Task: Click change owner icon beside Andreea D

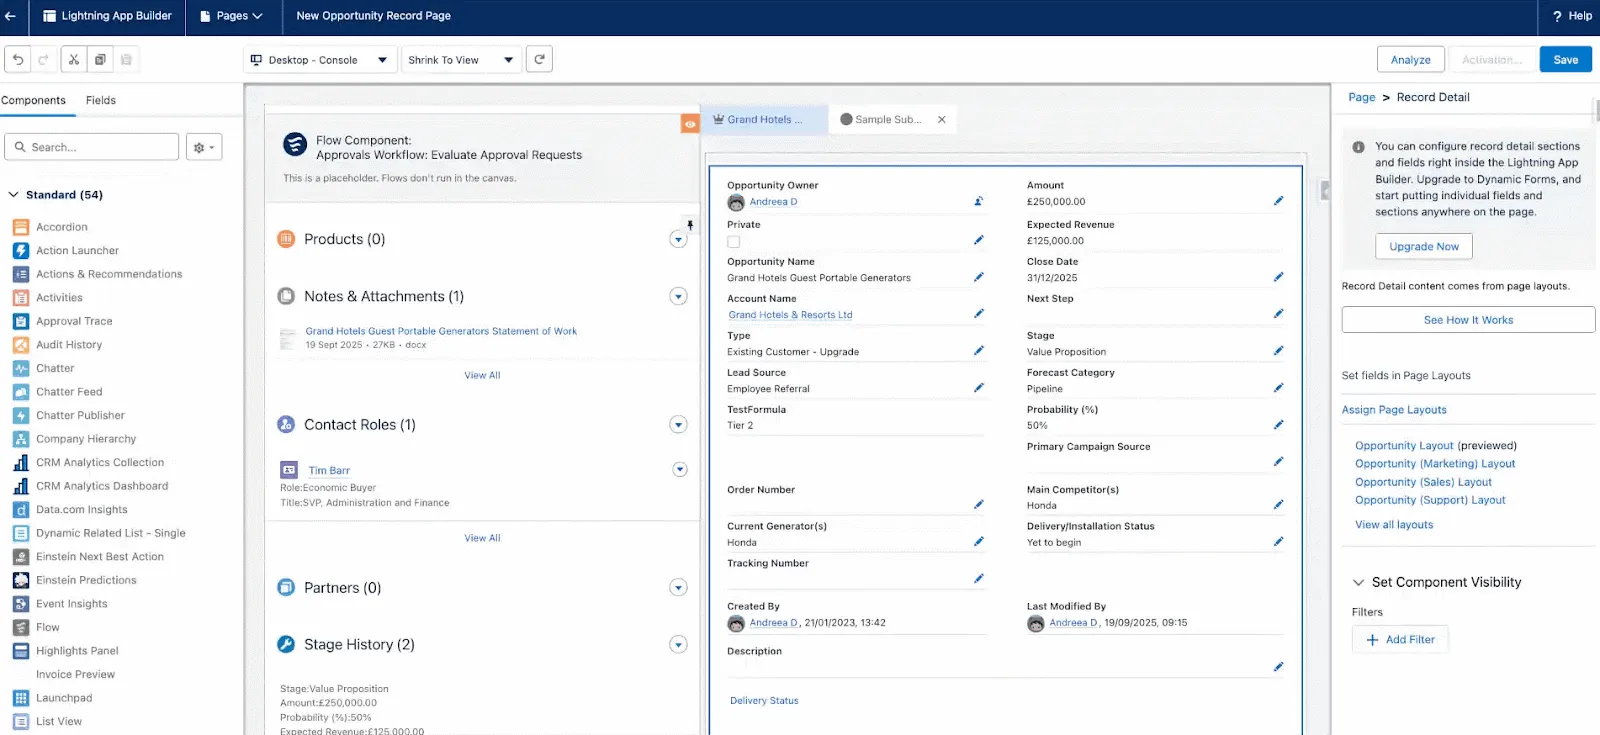Action: tap(978, 202)
